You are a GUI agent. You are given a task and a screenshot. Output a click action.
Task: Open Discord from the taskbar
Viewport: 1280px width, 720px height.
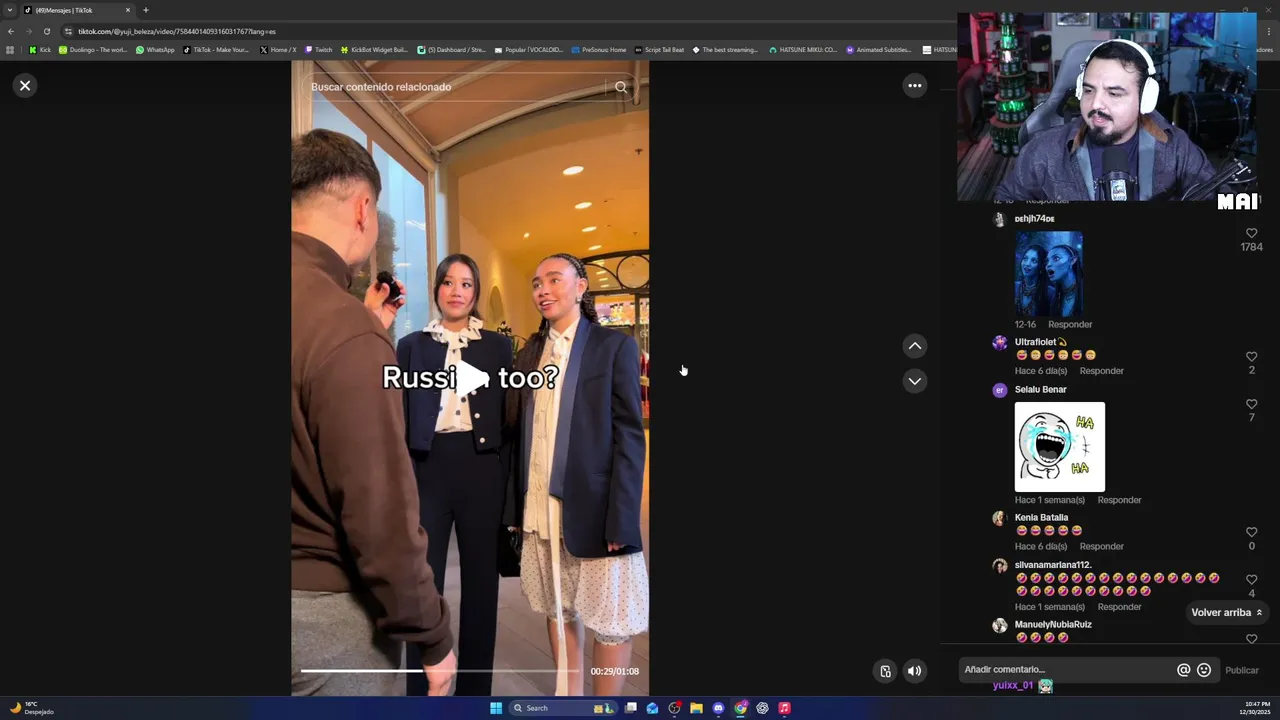(718, 708)
